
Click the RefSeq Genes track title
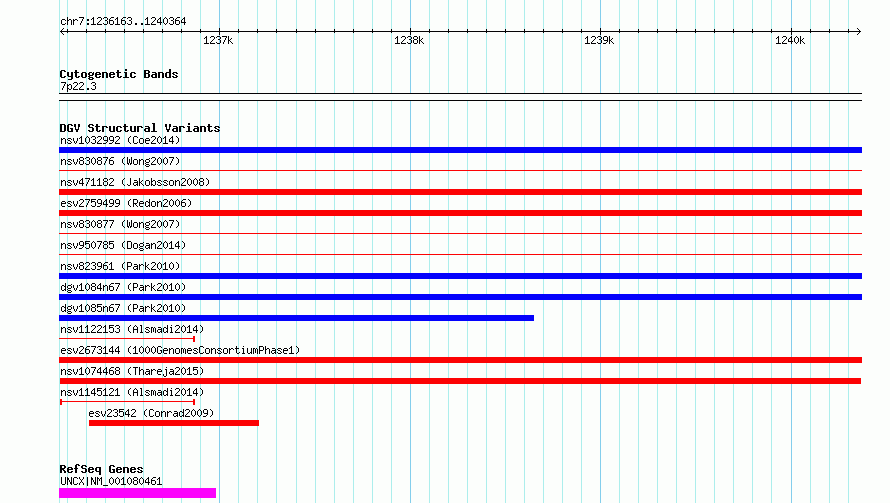point(101,470)
